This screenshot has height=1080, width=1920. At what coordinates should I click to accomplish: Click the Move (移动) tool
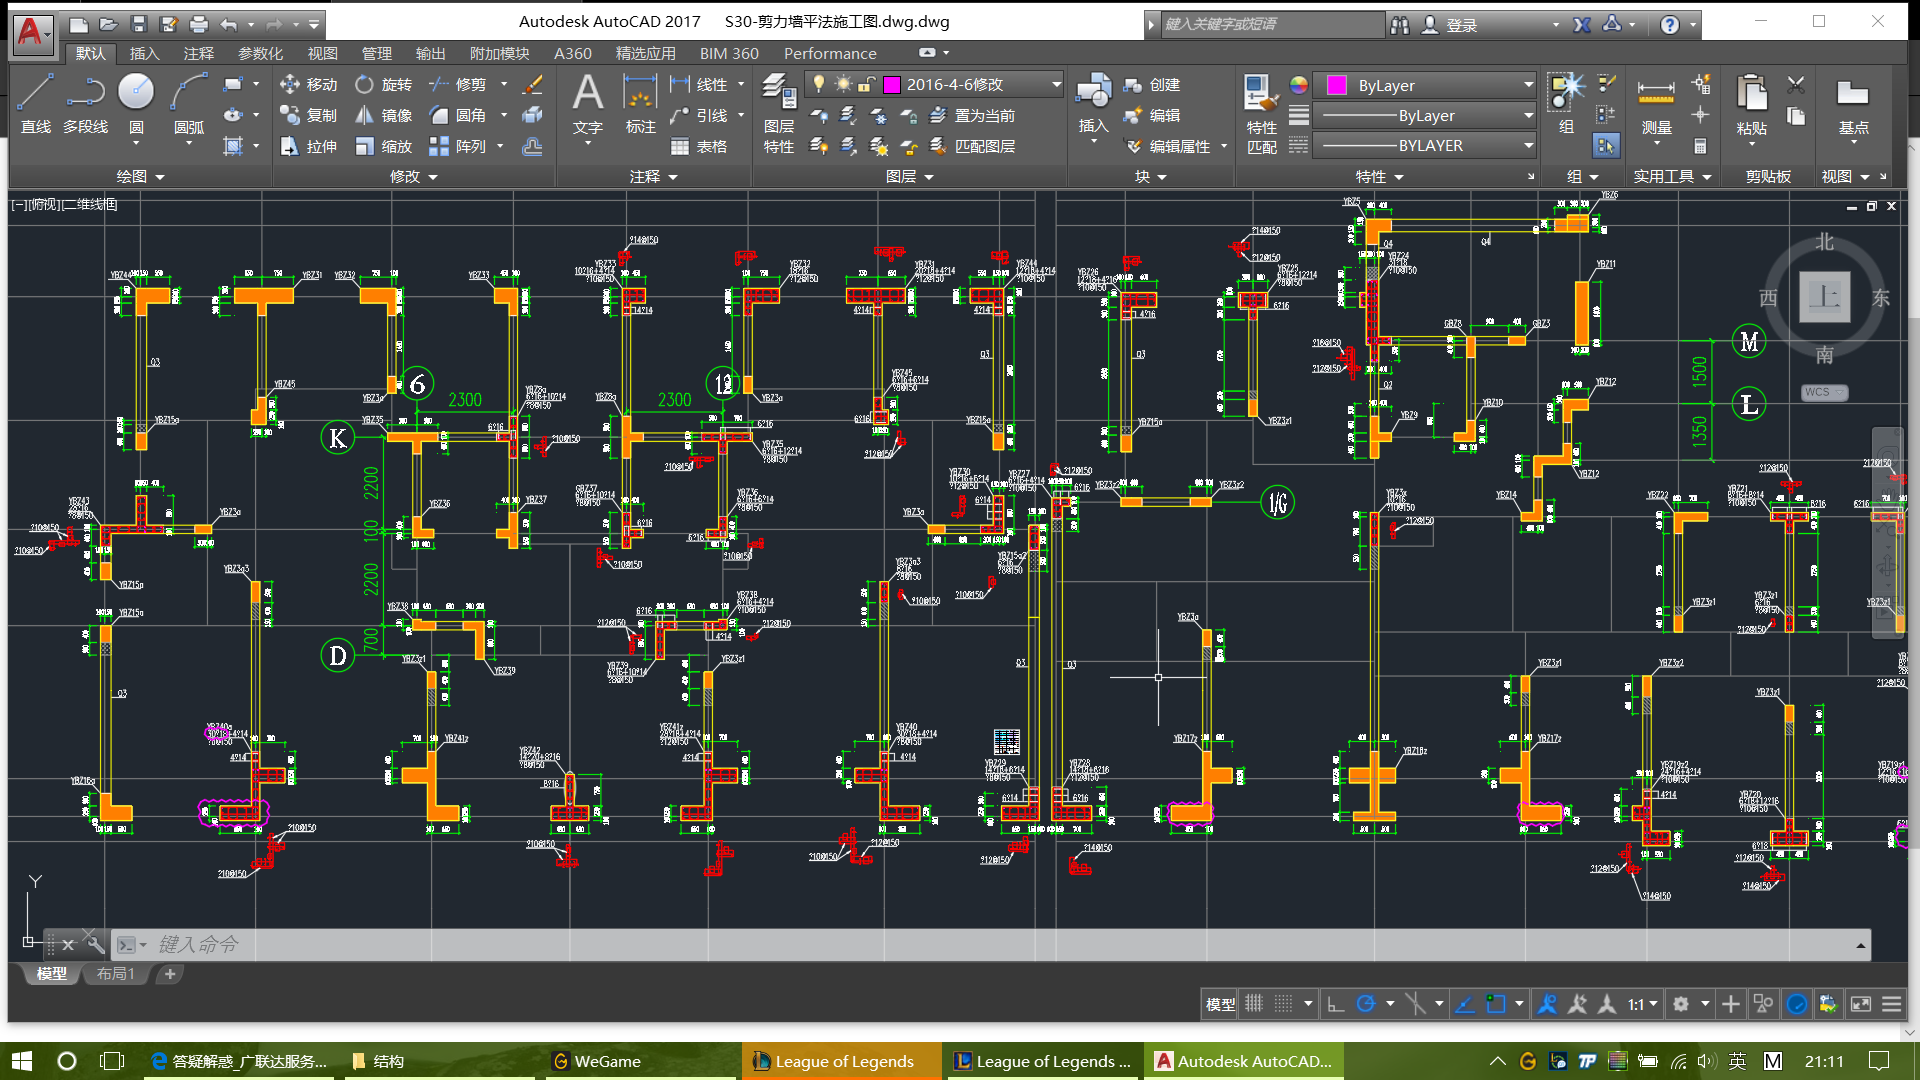pyautogui.click(x=309, y=84)
